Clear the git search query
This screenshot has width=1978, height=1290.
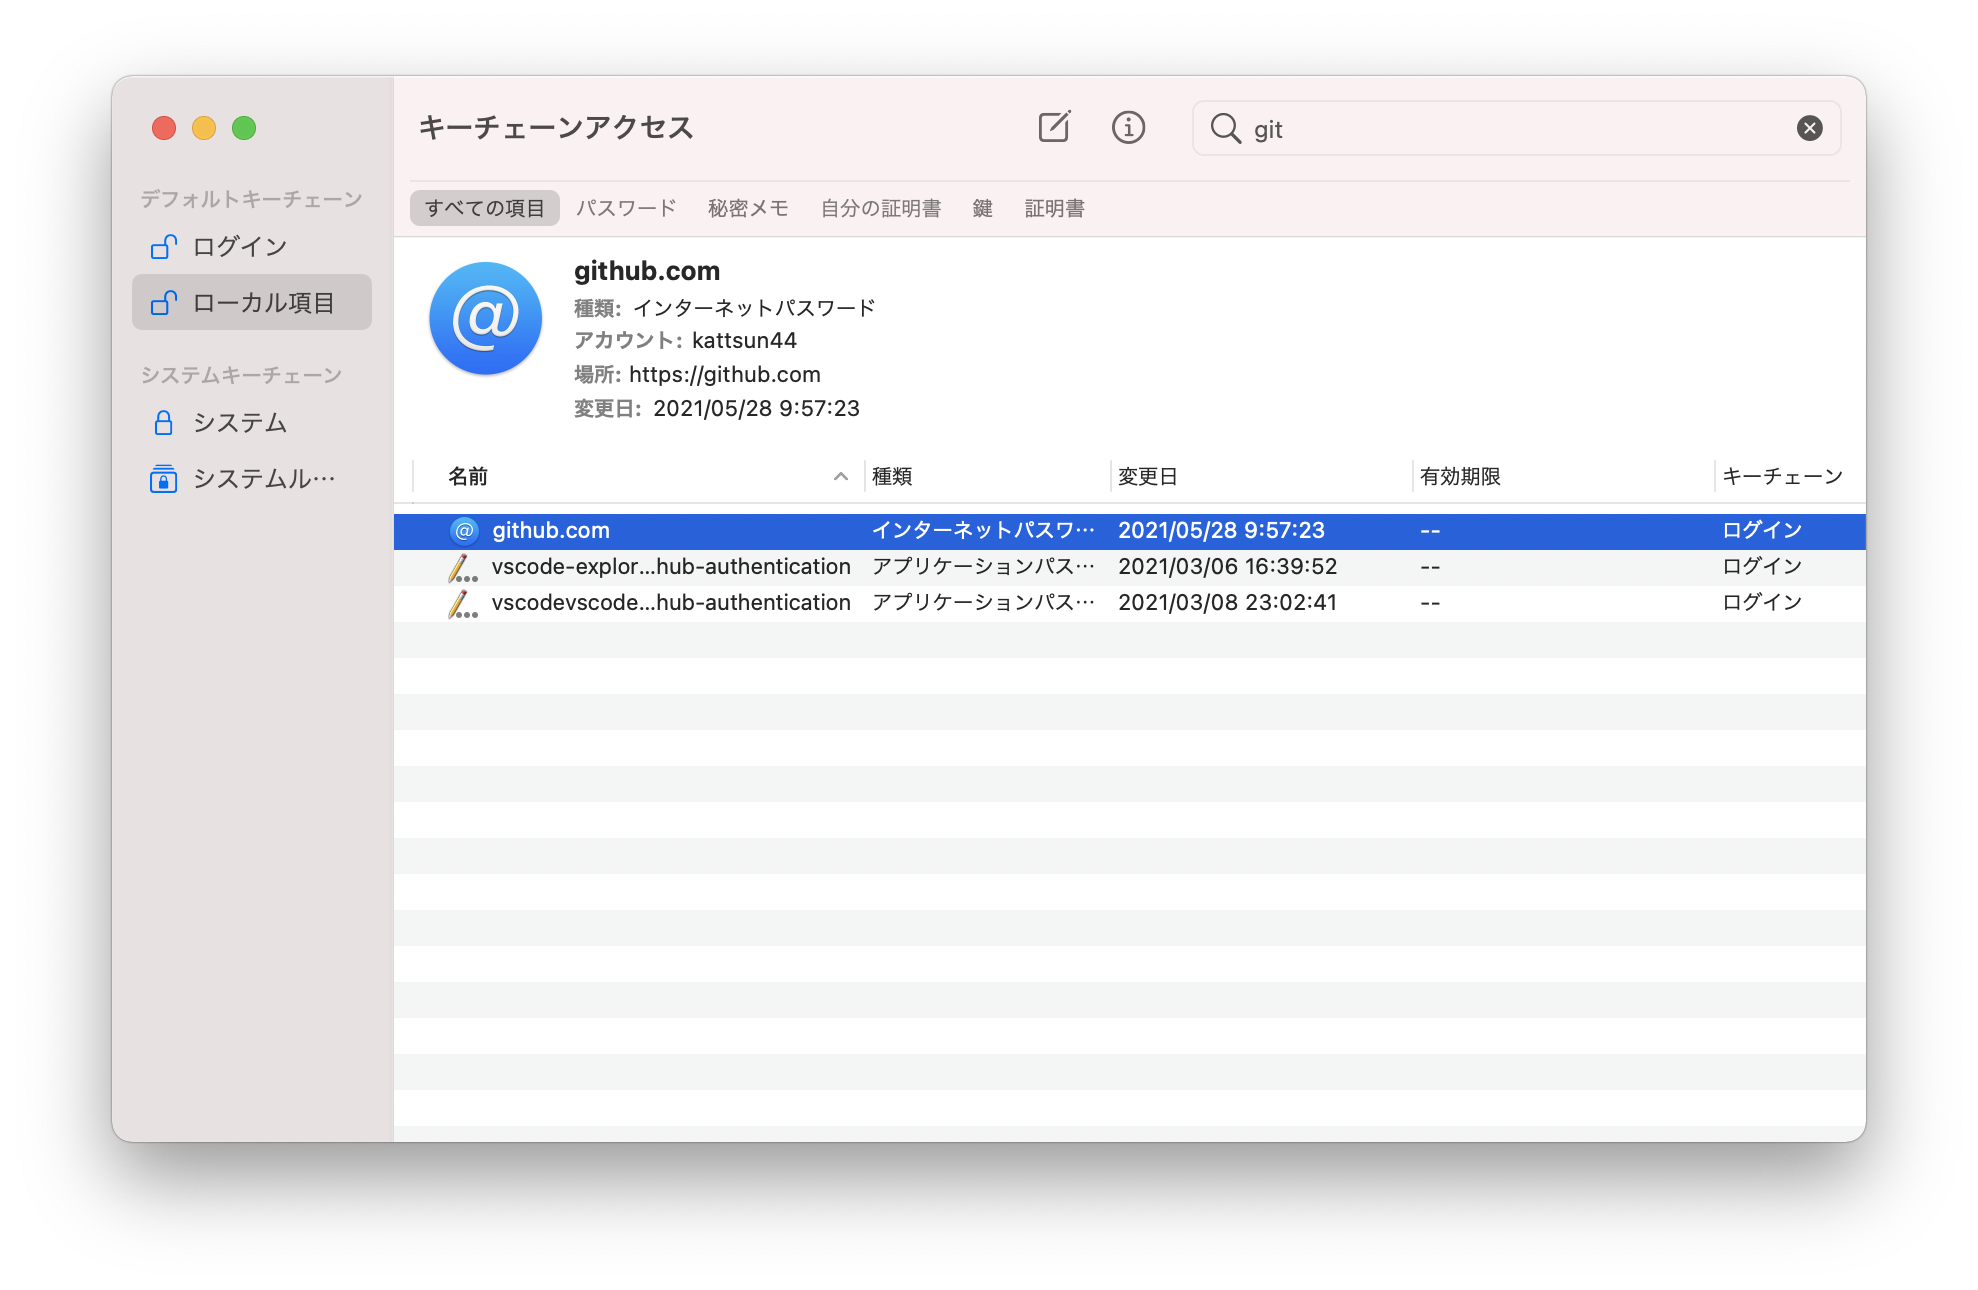[1809, 128]
